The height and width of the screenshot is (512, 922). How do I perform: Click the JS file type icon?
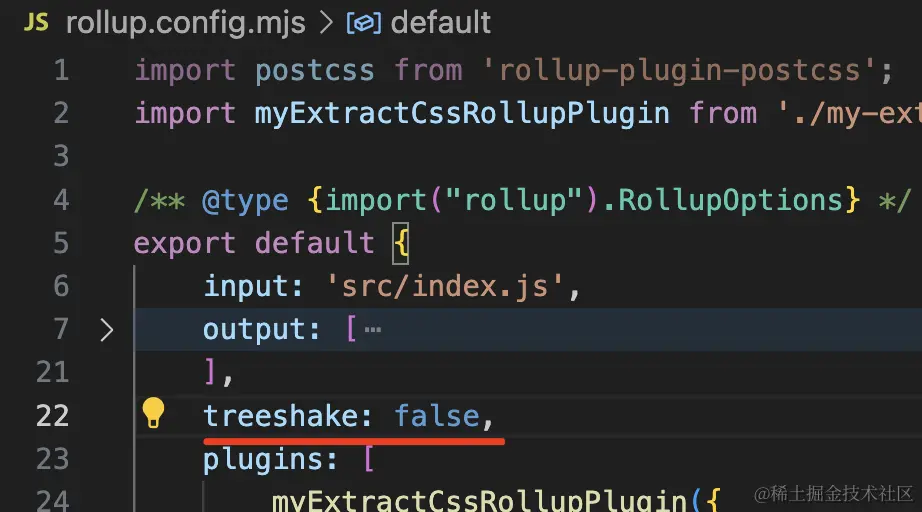coord(36,23)
